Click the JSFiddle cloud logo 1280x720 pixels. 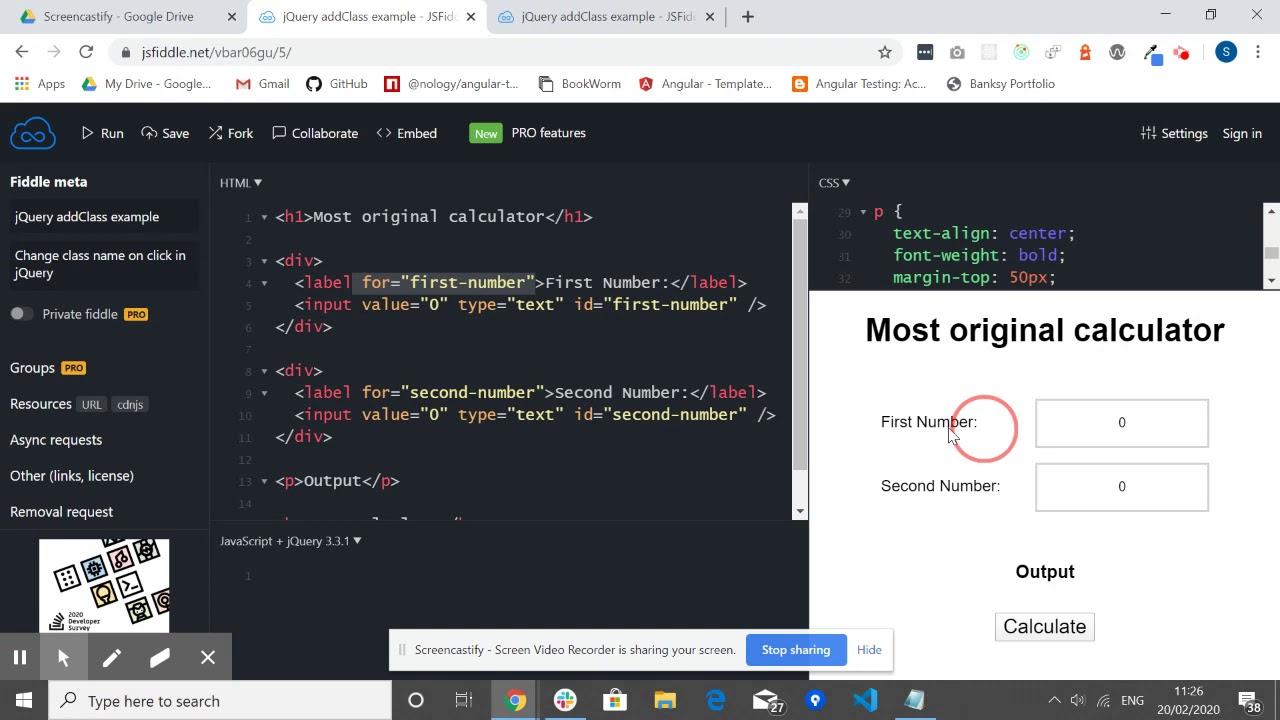coord(32,133)
